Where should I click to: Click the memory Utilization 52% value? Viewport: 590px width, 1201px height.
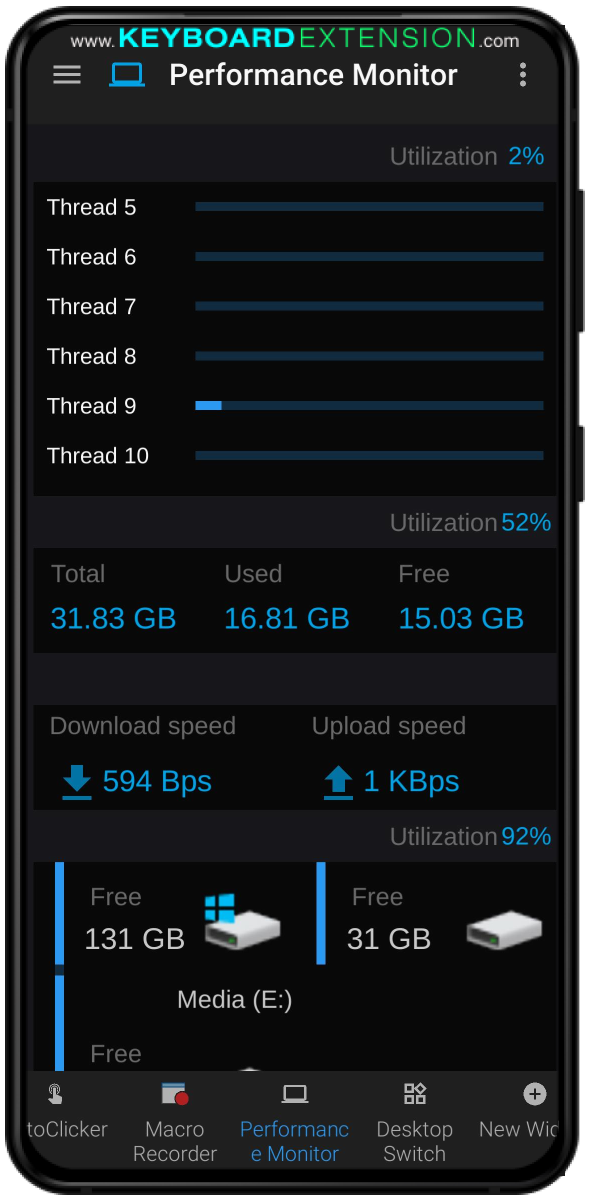click(x=527, y=522)
